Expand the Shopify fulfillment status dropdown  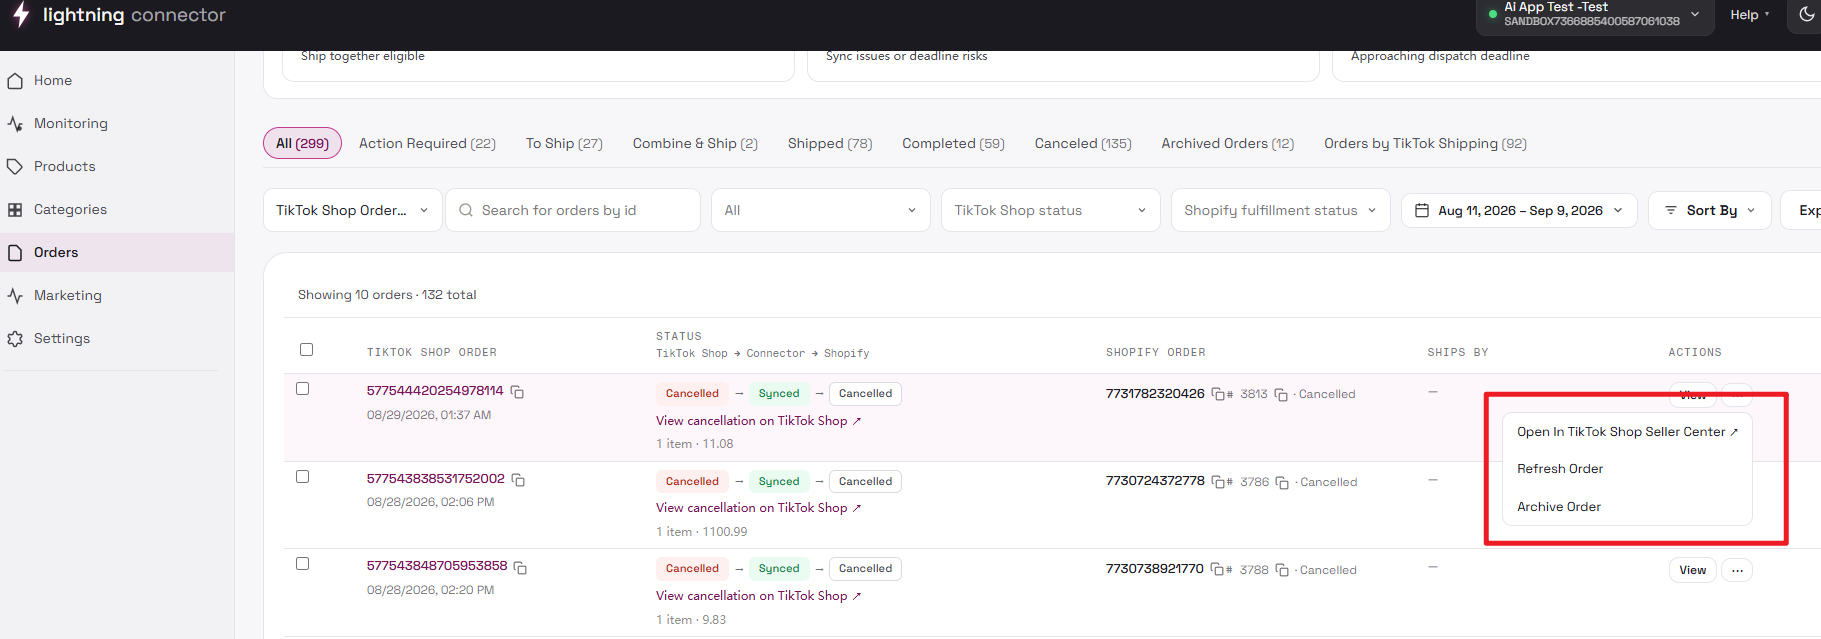[x=1280, y=210]
